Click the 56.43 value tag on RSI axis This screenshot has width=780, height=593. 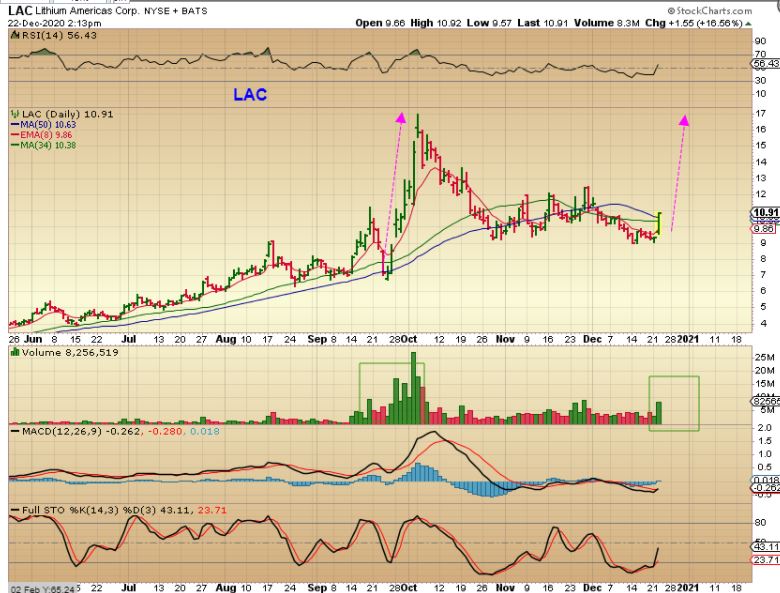coord(766,63)
